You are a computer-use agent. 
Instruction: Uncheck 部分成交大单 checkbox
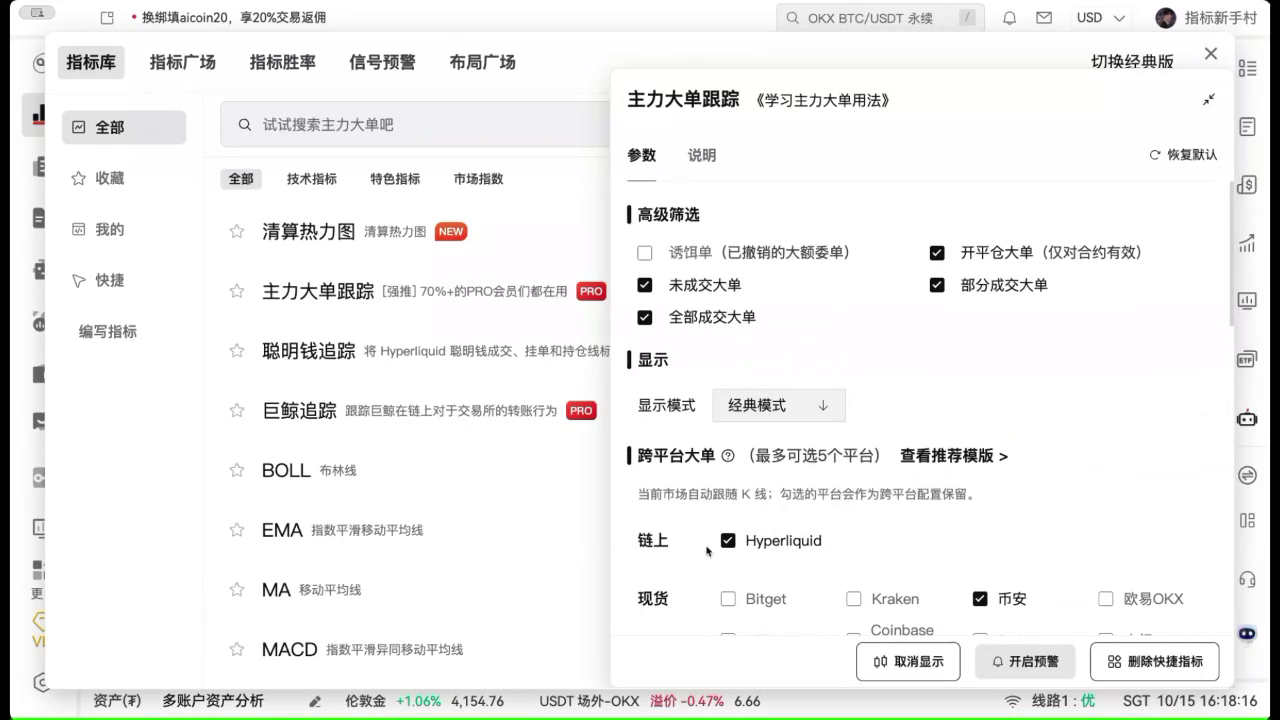(x=937, y=285)
